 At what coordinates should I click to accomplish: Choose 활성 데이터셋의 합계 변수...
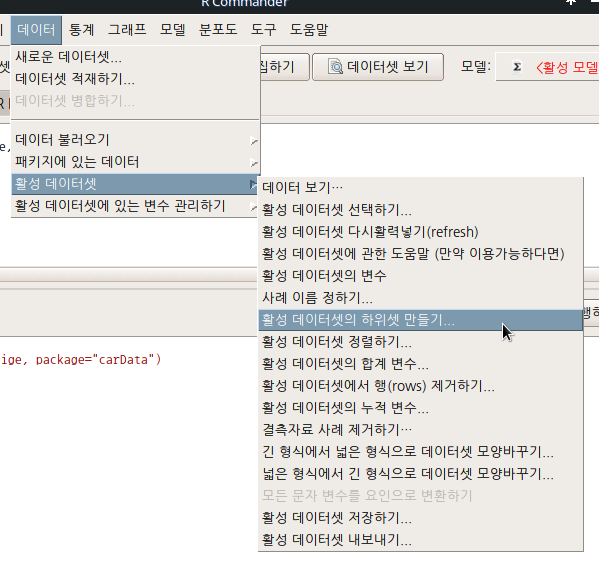pos(421,364)
